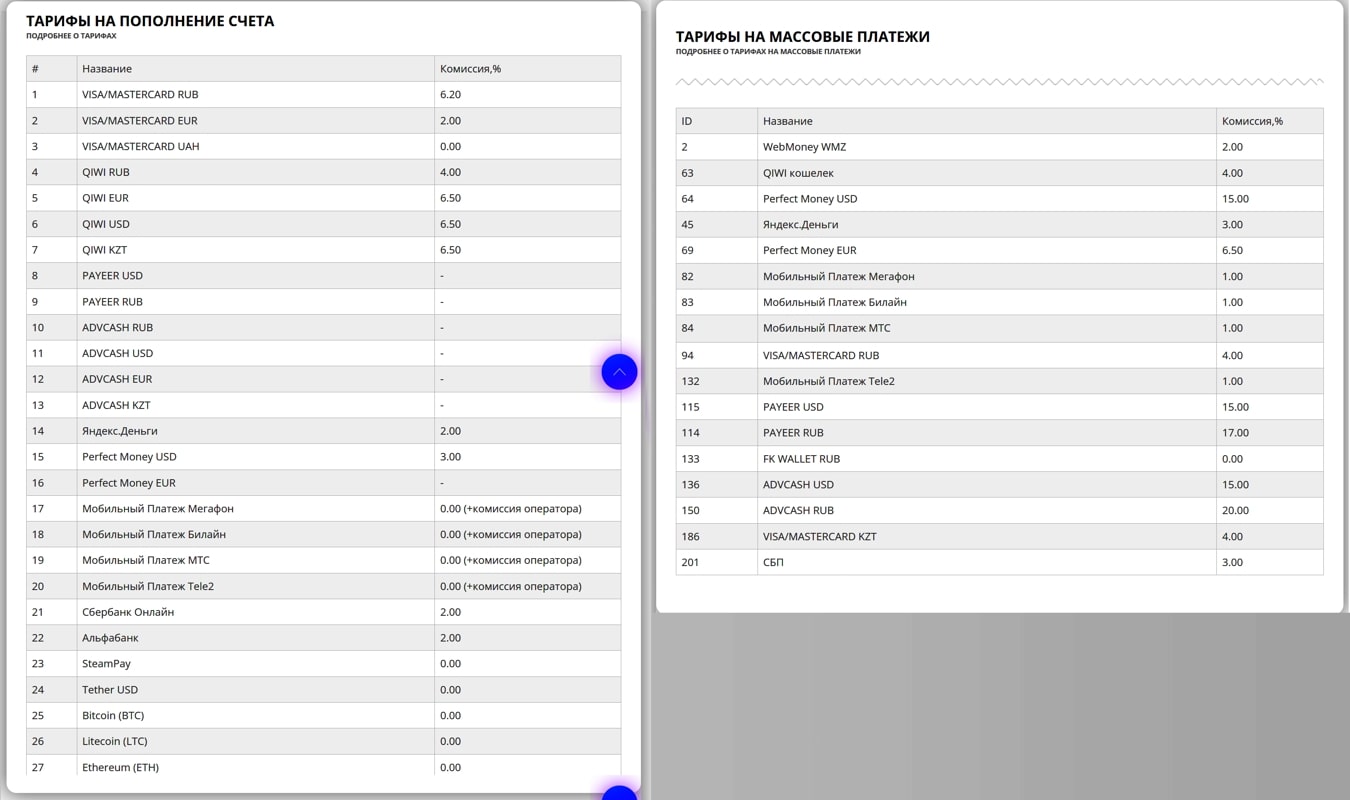Image resolution: width=1350 pixels, height=800 pixels.
Task: Click the 'Litecoin (LTC)' row name
Action: coord(115,742)
